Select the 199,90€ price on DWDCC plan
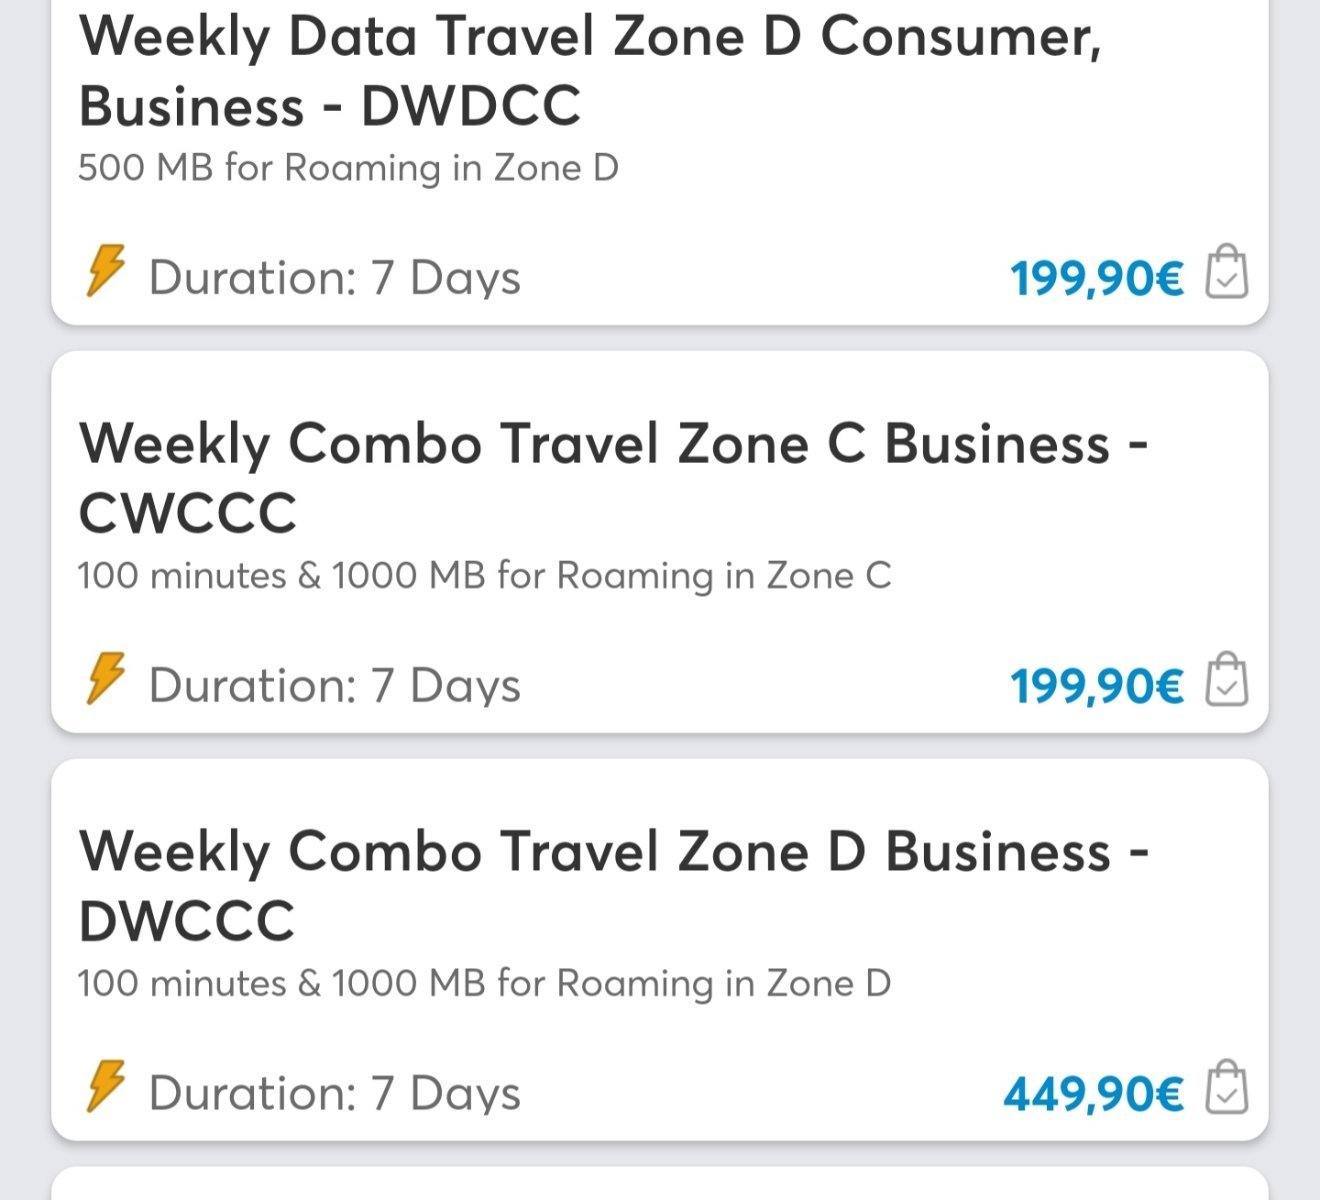 coord(1096,279)
